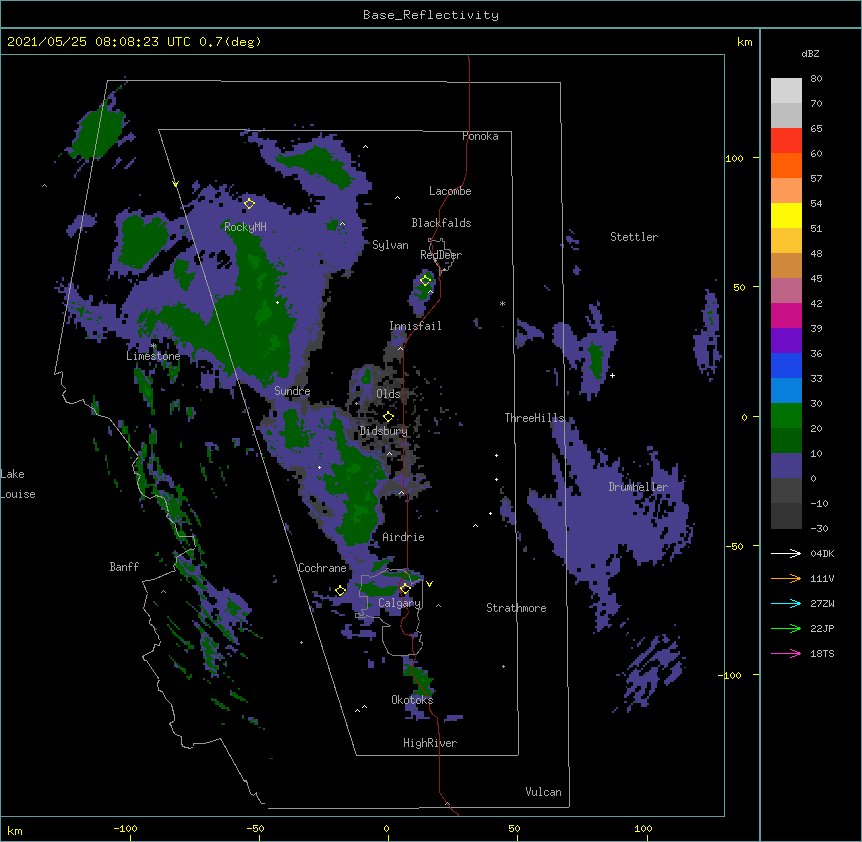
Task: Pick the lightest gray 70-80 dBZ swatch
Action: pos(786,91)
